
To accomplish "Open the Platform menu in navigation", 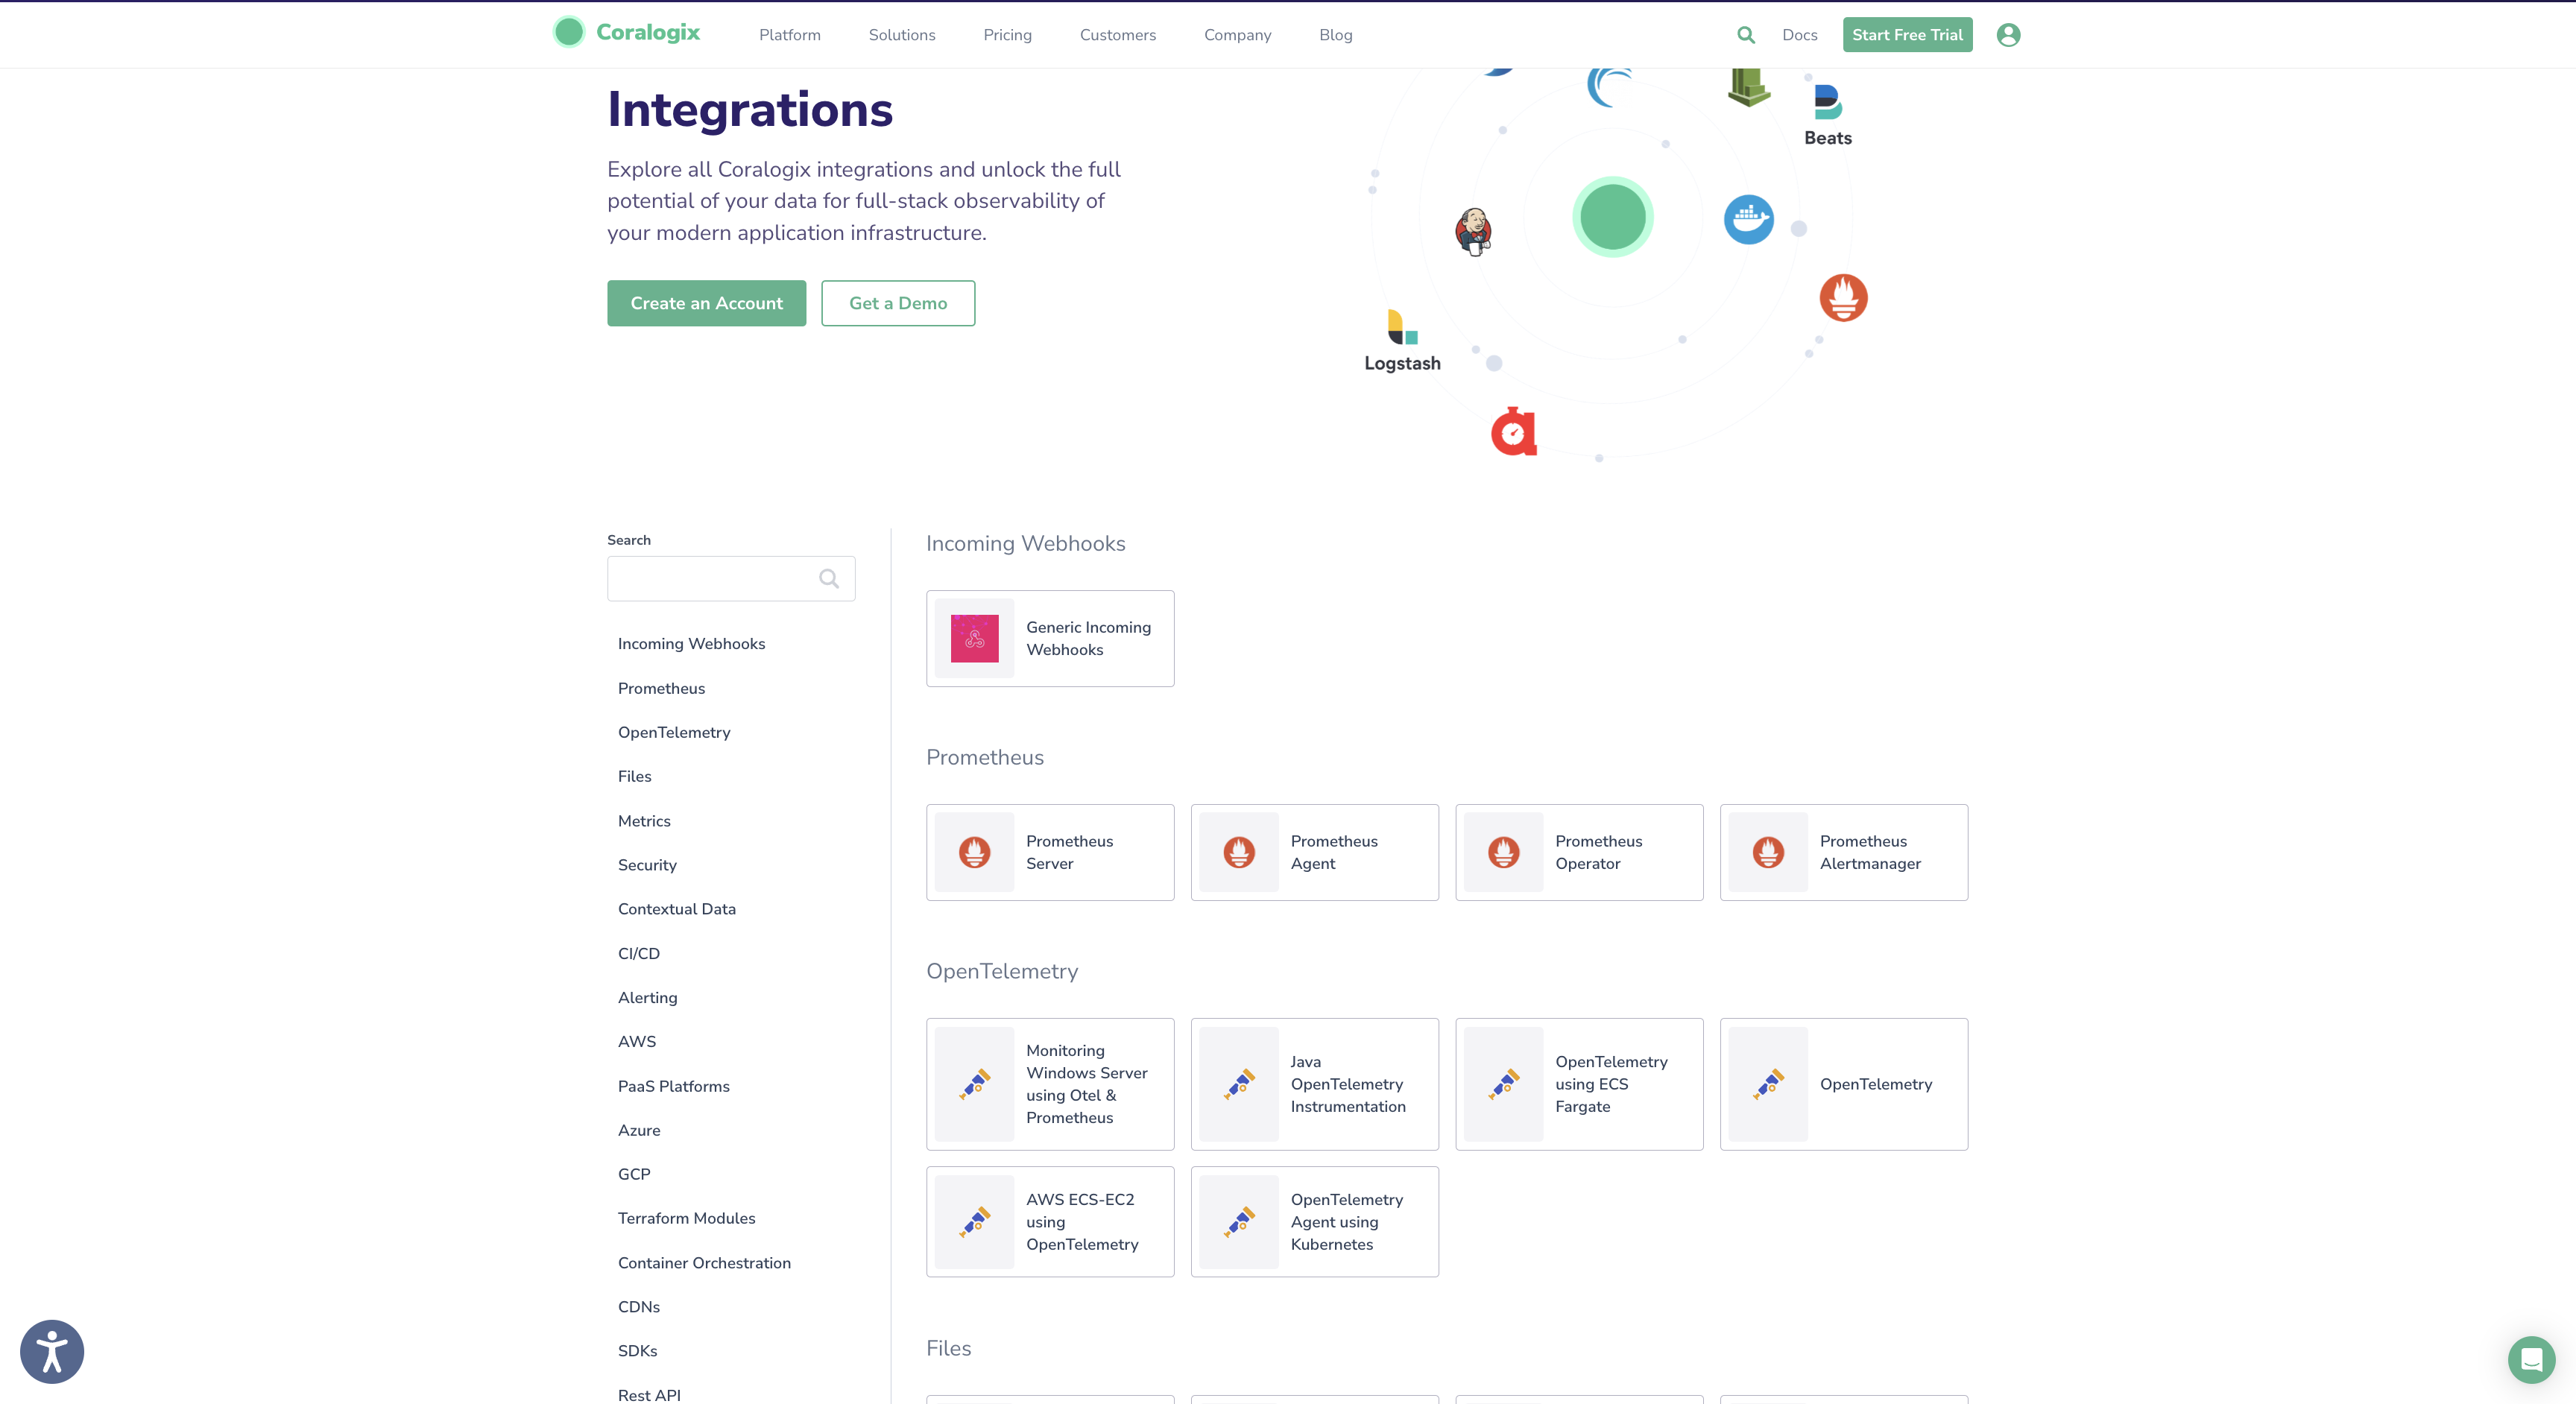I will (x=789, y=35).
